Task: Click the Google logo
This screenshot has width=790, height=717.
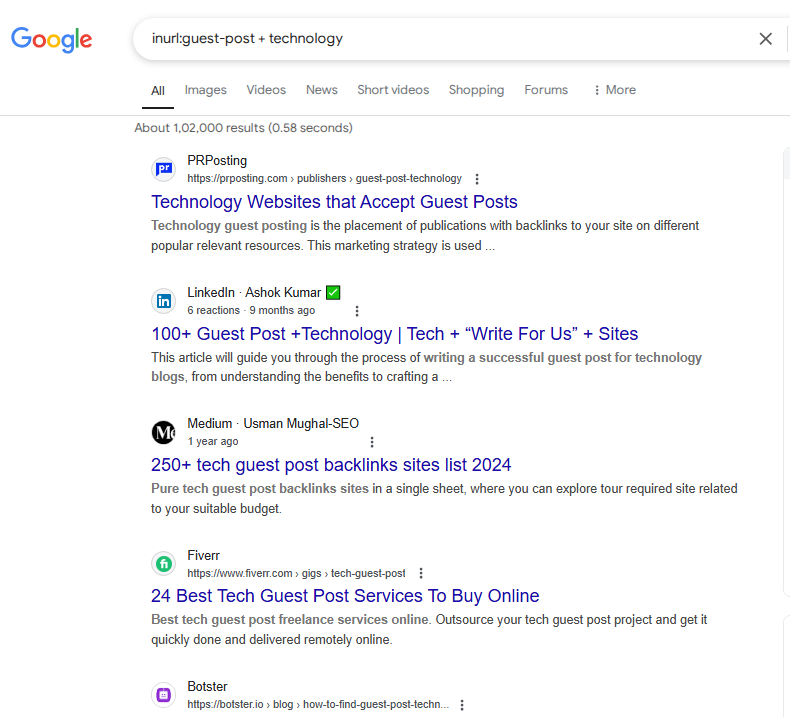Action: [52, 39]
